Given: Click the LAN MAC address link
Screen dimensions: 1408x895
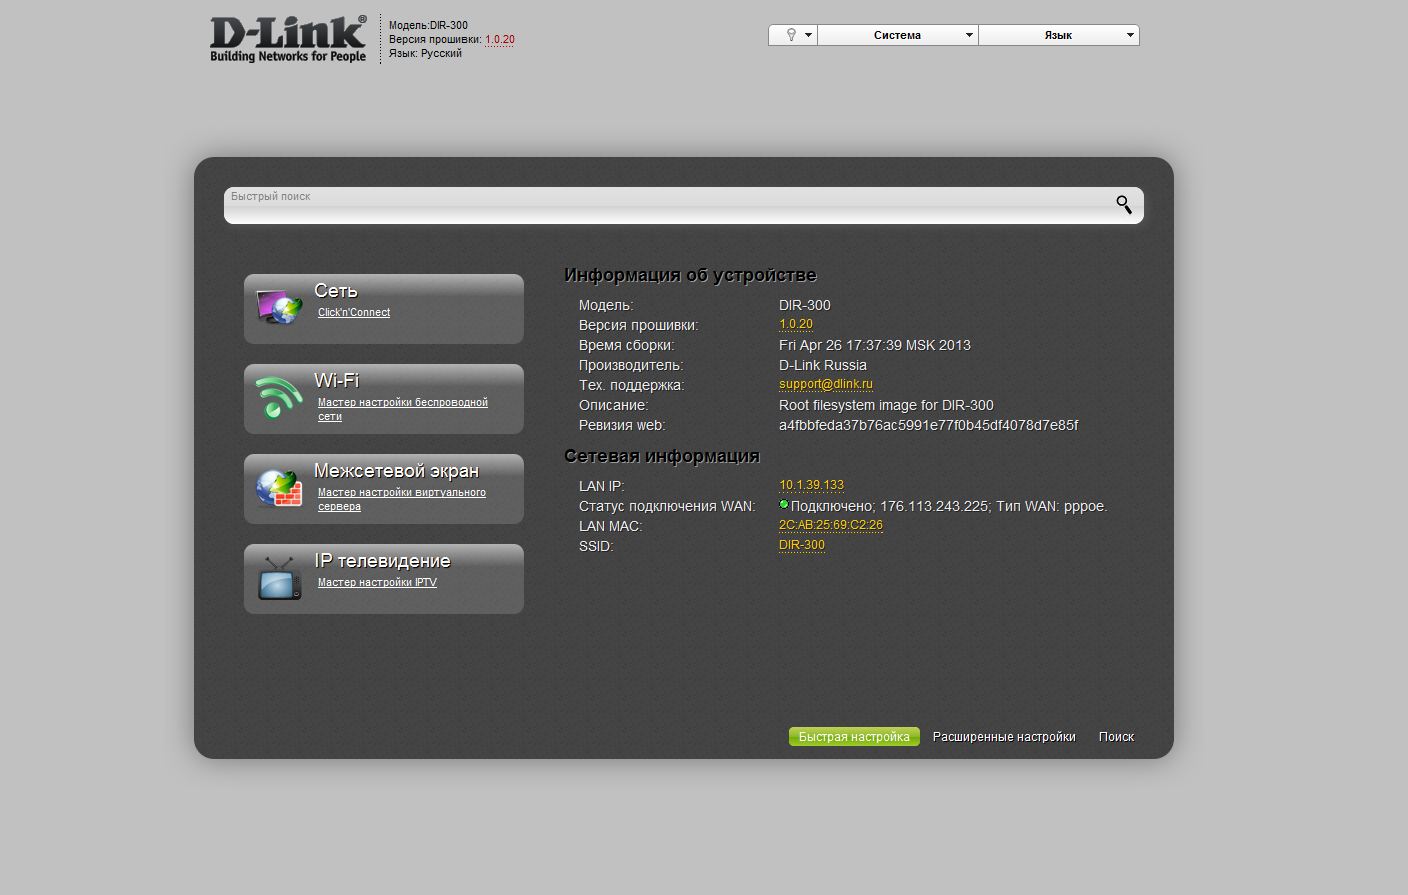Looking at the screenshot, I should (x=831, y=525).
